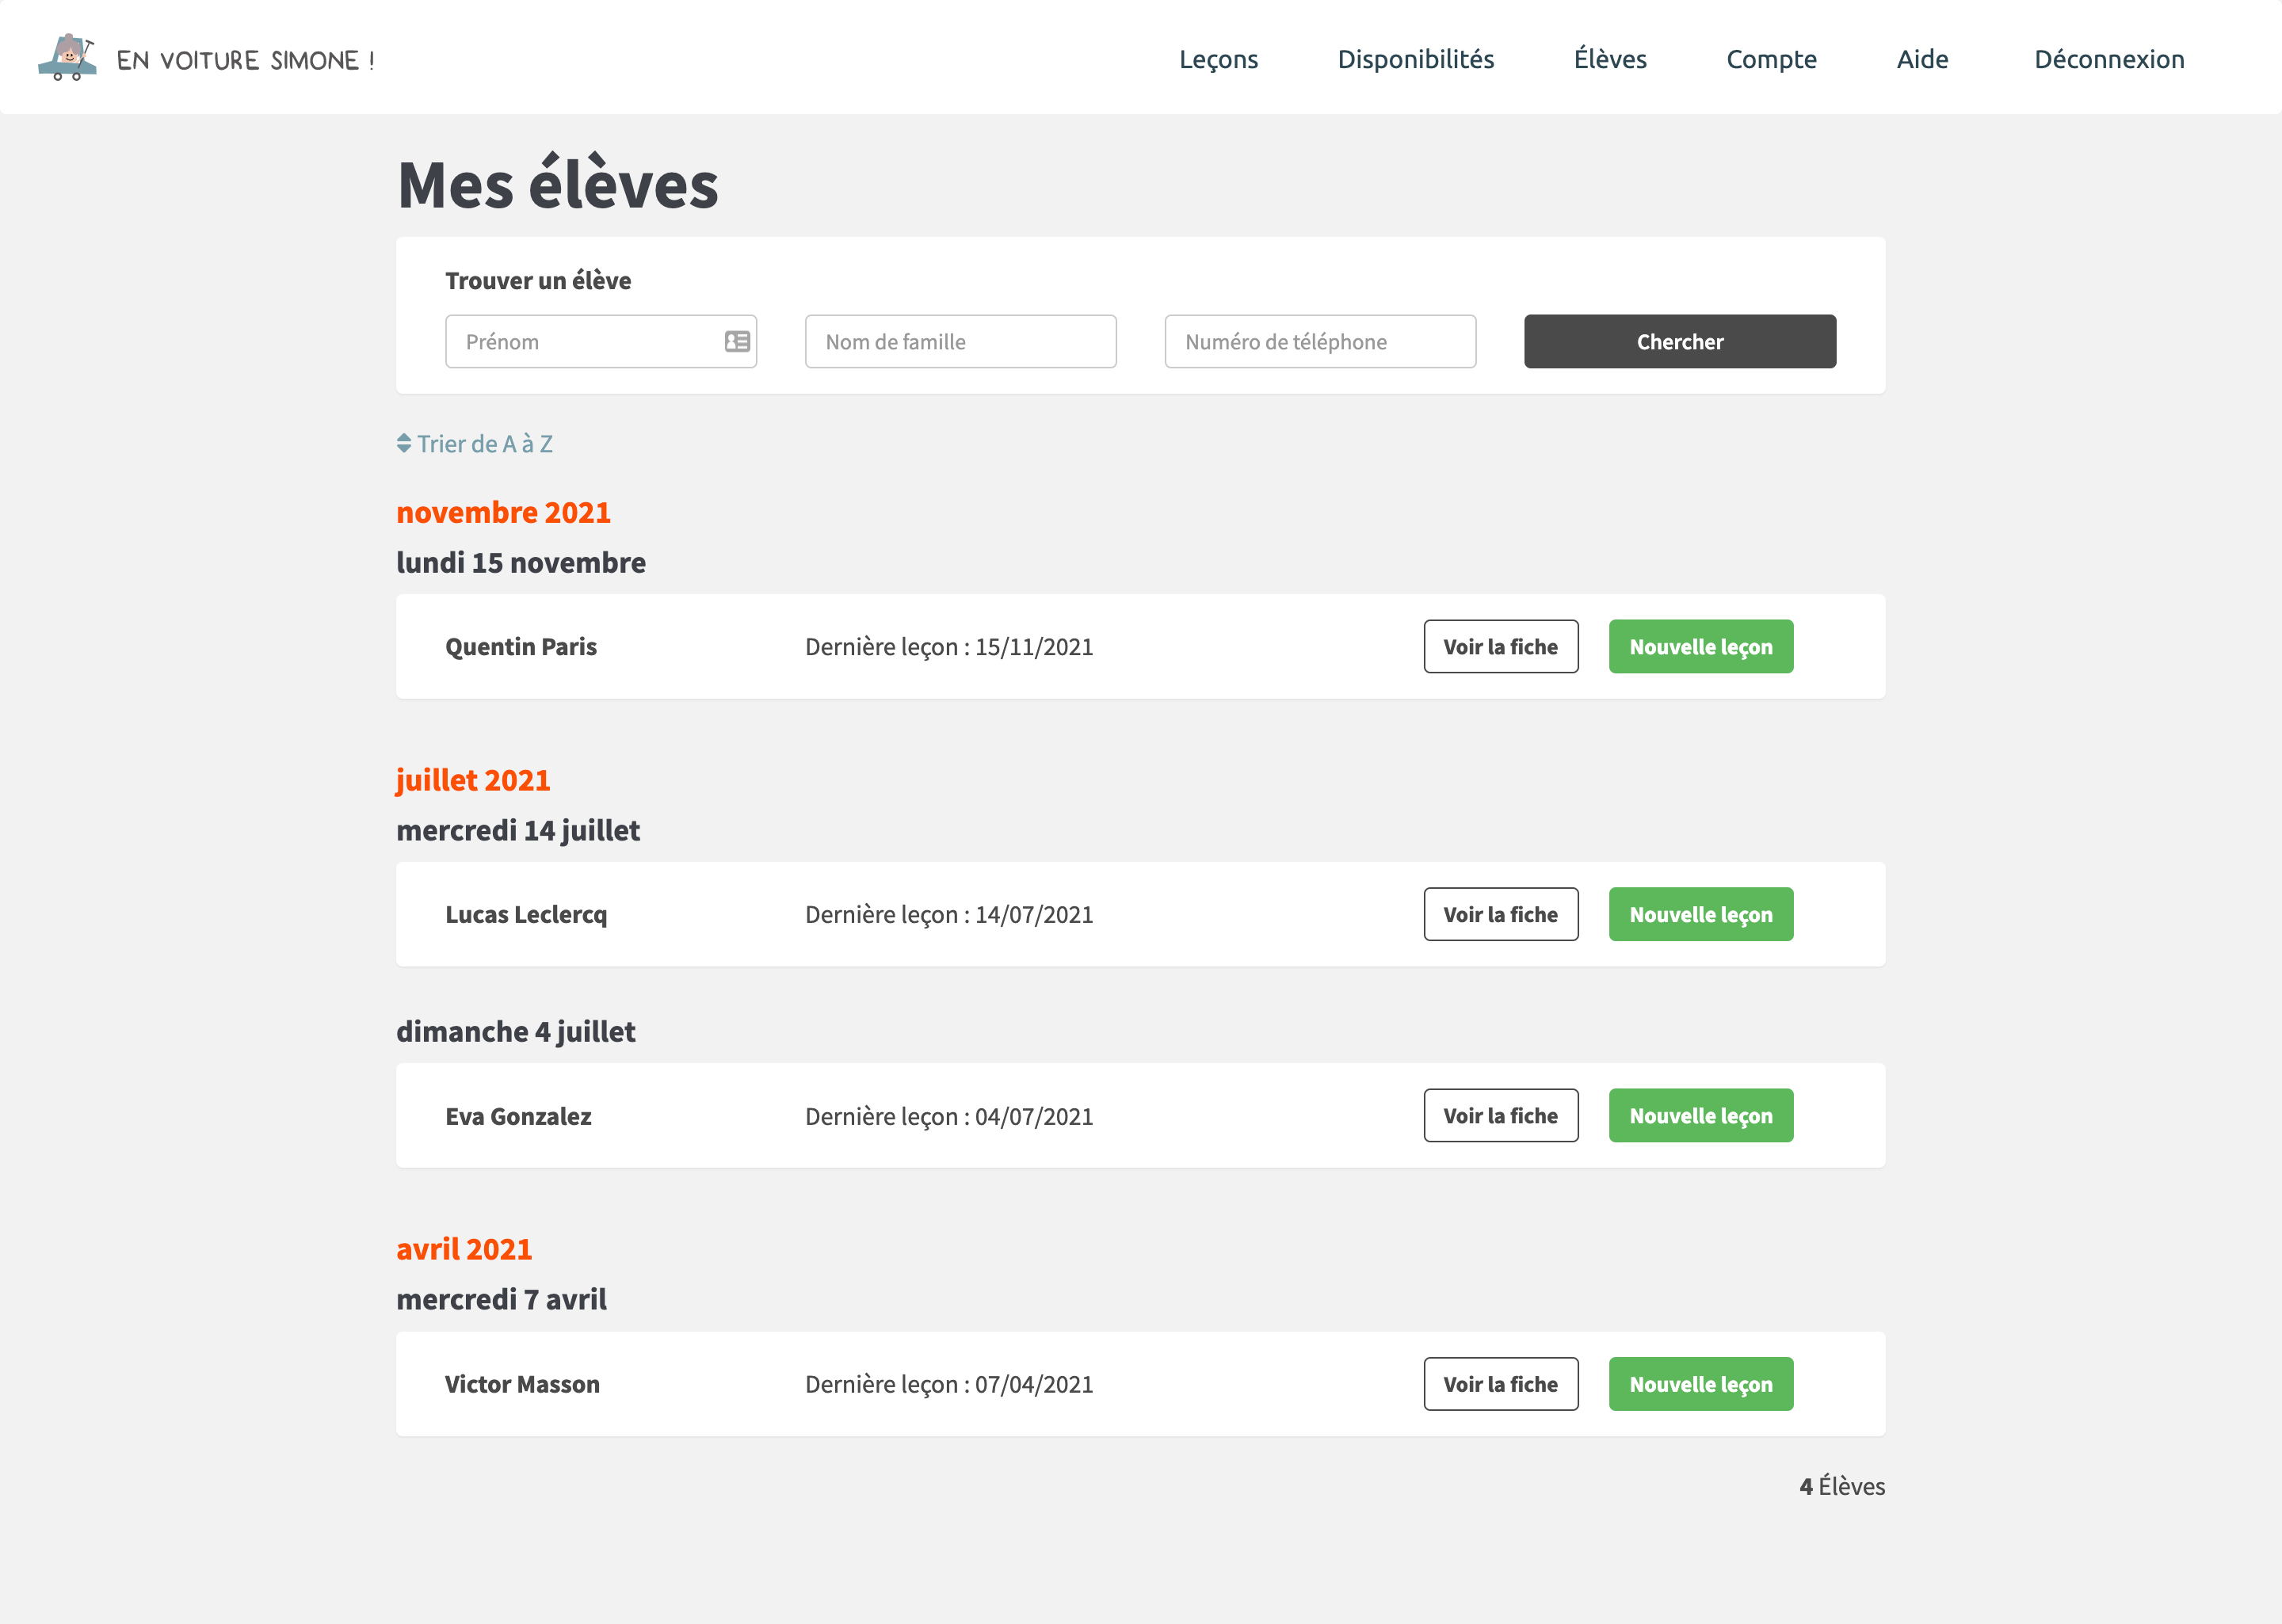Click the name Quentin Paris

521,647
